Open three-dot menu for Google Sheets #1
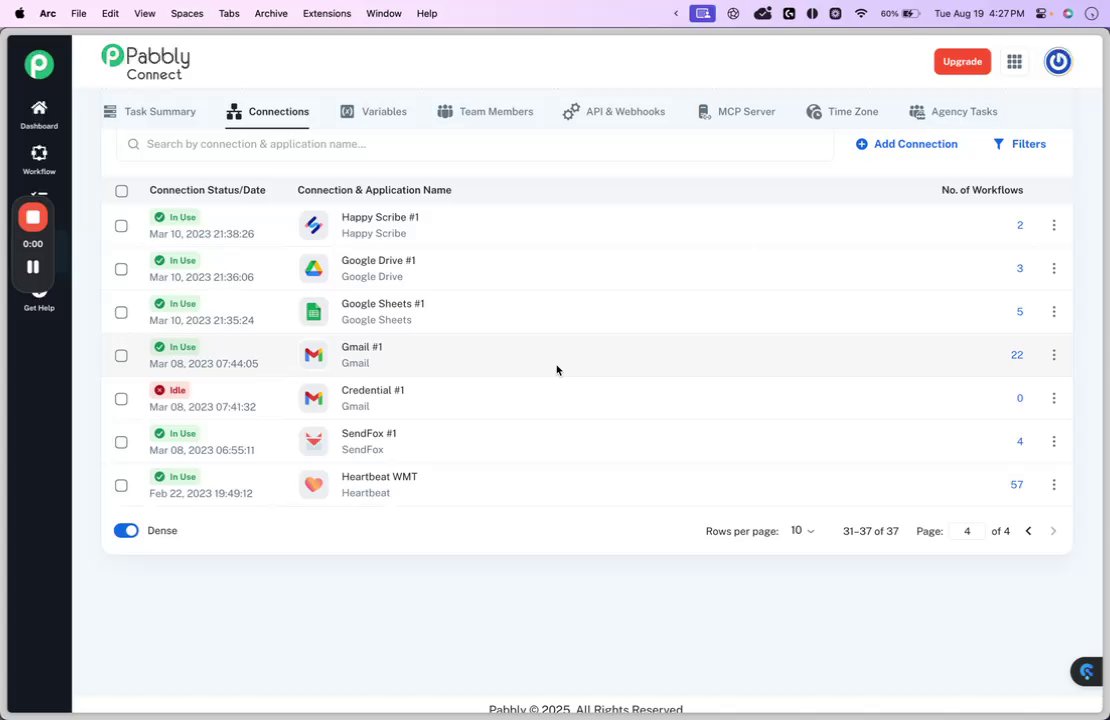The image size is (1110, 720). coord(1053,312)
